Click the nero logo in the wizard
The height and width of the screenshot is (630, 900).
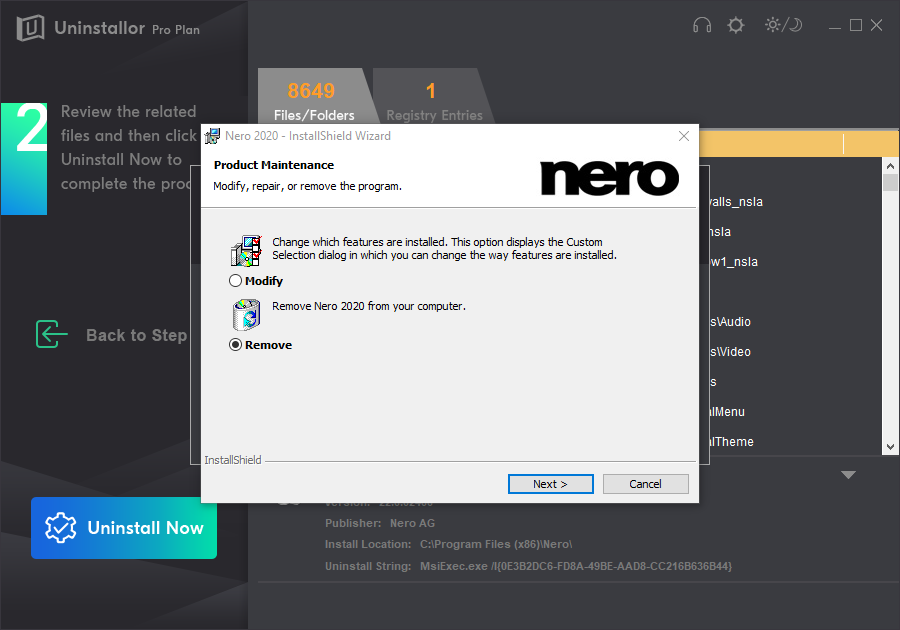click(x=610, y=177)
